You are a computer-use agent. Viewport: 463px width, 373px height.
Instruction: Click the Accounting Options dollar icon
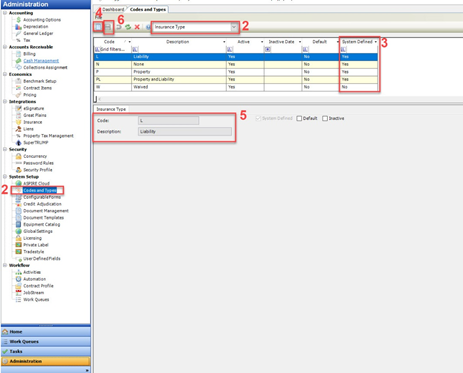19,20
